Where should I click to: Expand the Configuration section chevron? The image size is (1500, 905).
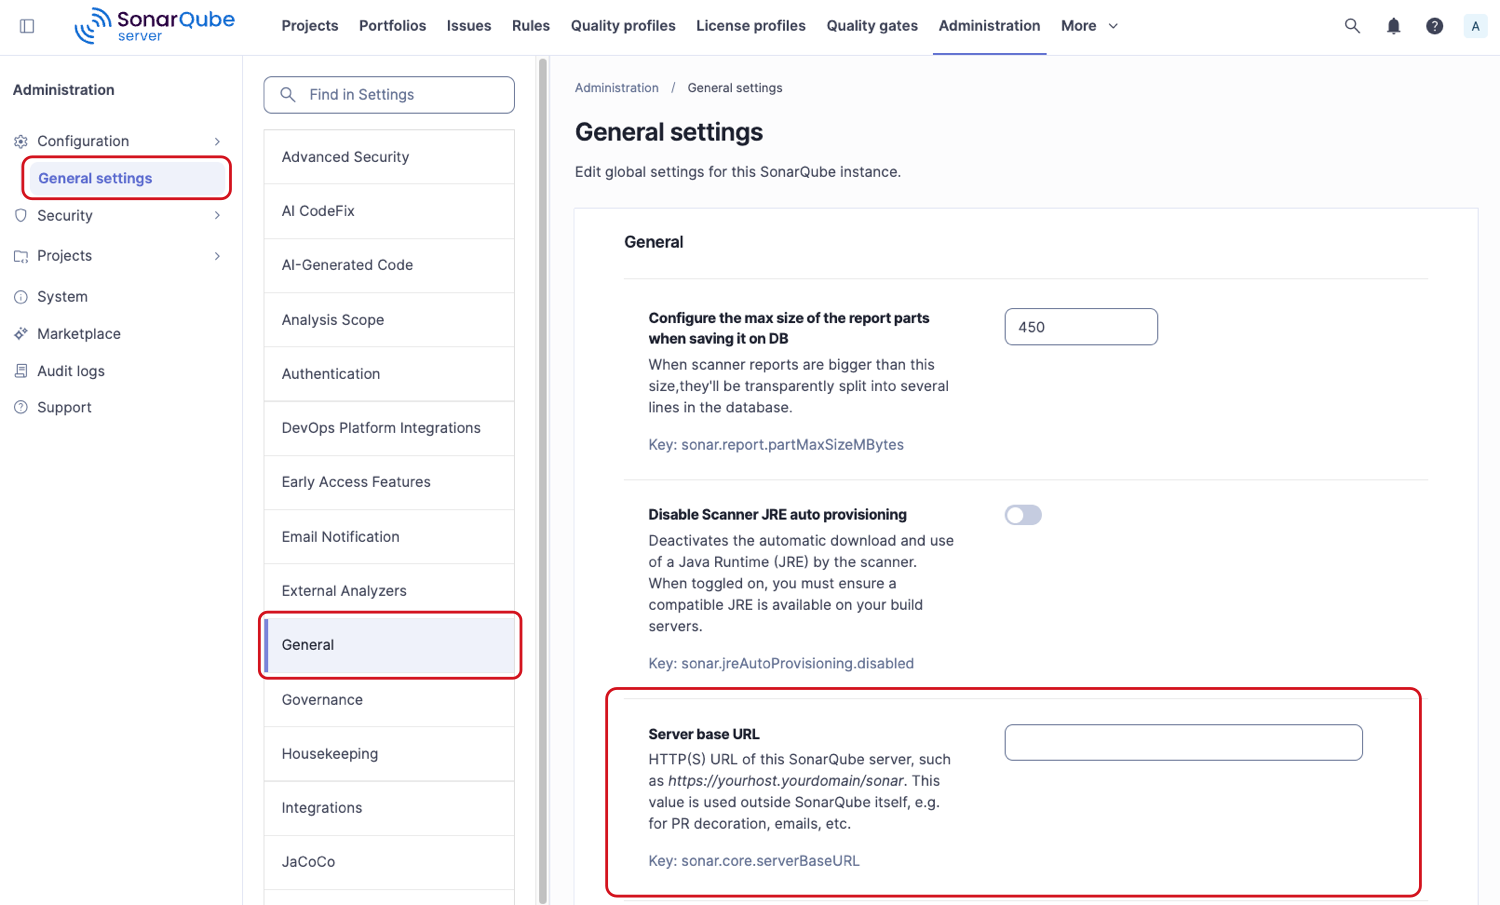coord(217,141)
